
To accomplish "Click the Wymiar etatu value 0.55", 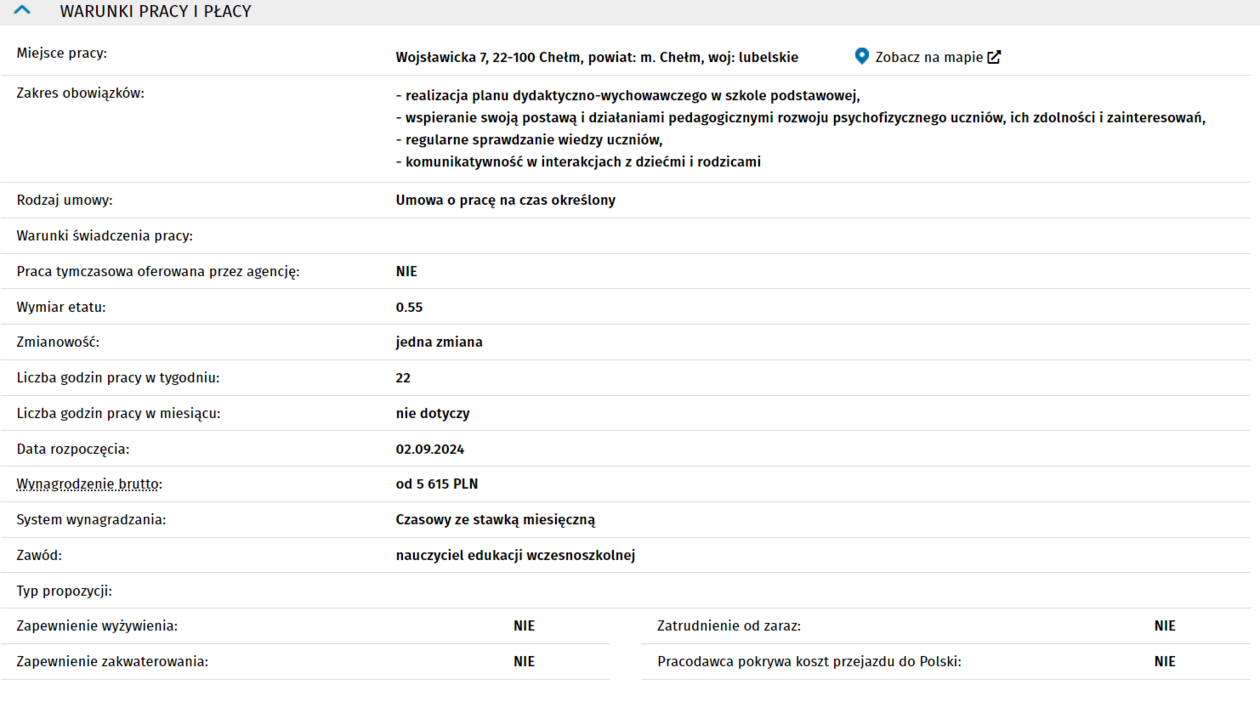I will tap(409, 307).
